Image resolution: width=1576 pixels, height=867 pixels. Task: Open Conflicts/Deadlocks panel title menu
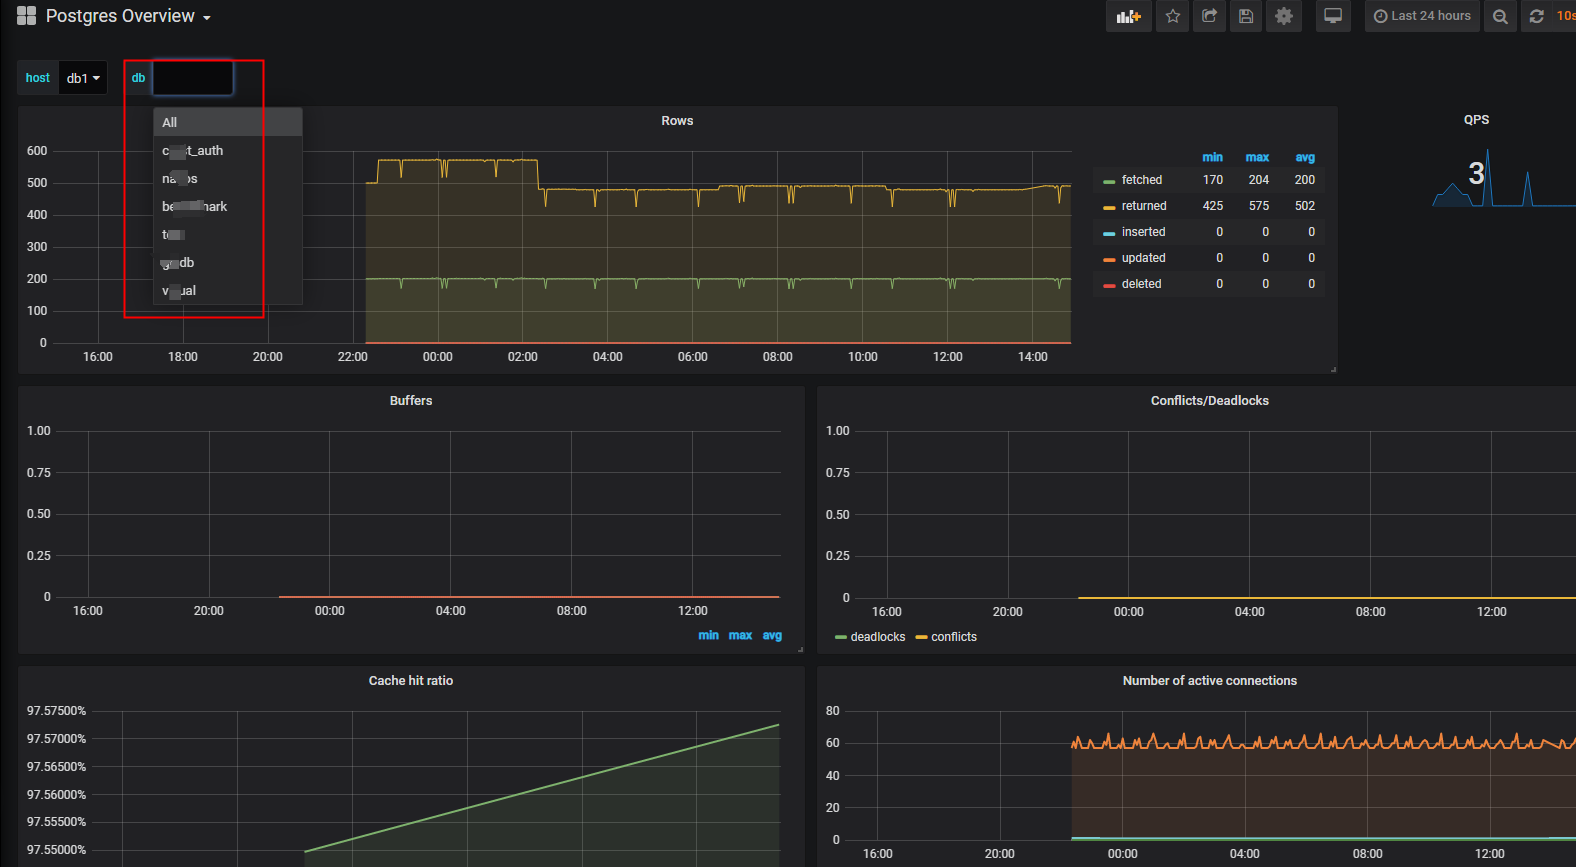pos(1209,401)
